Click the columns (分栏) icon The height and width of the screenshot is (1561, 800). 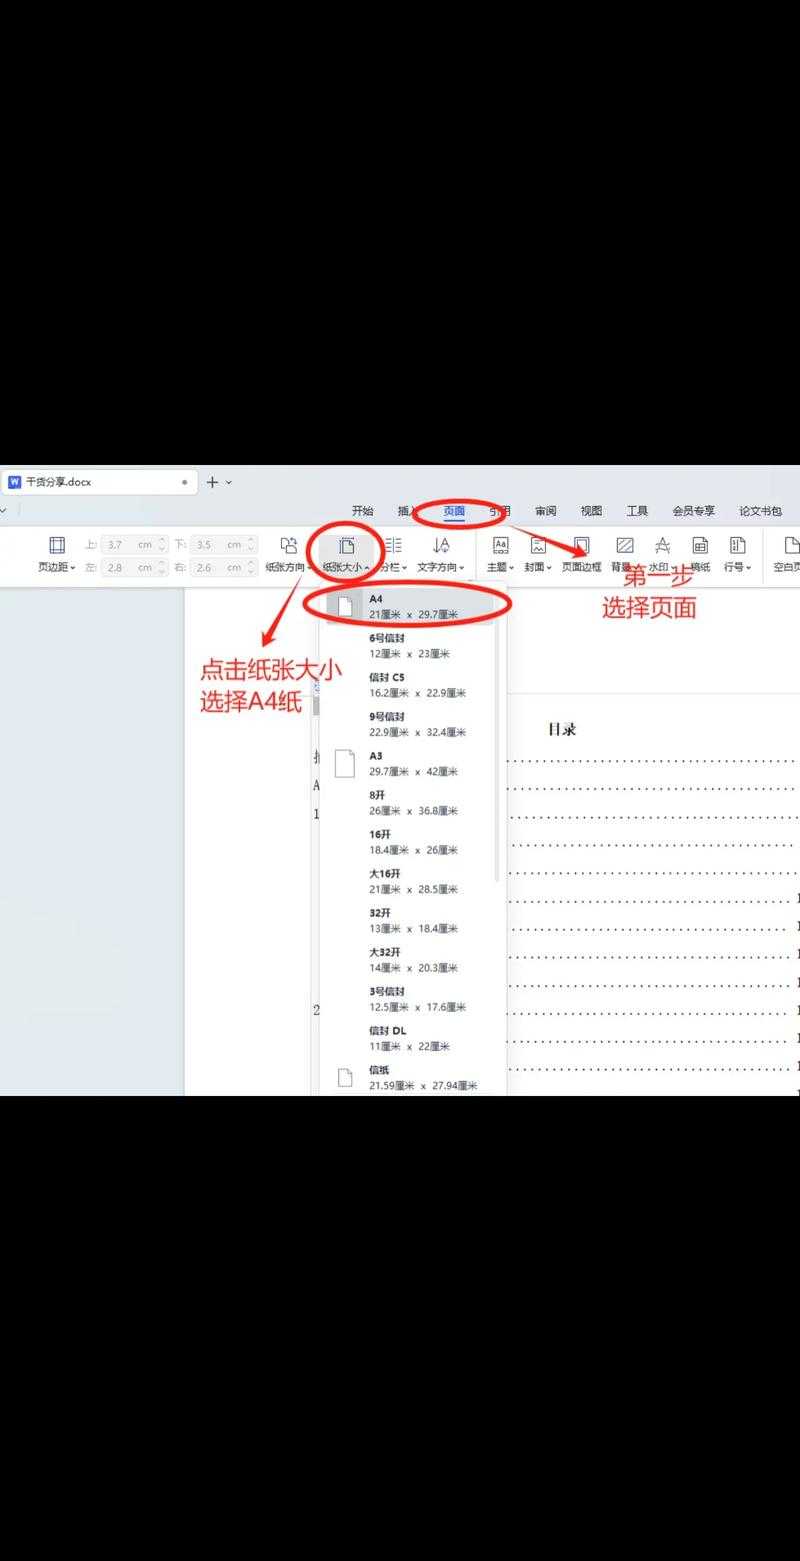click(x=392, y=545)
